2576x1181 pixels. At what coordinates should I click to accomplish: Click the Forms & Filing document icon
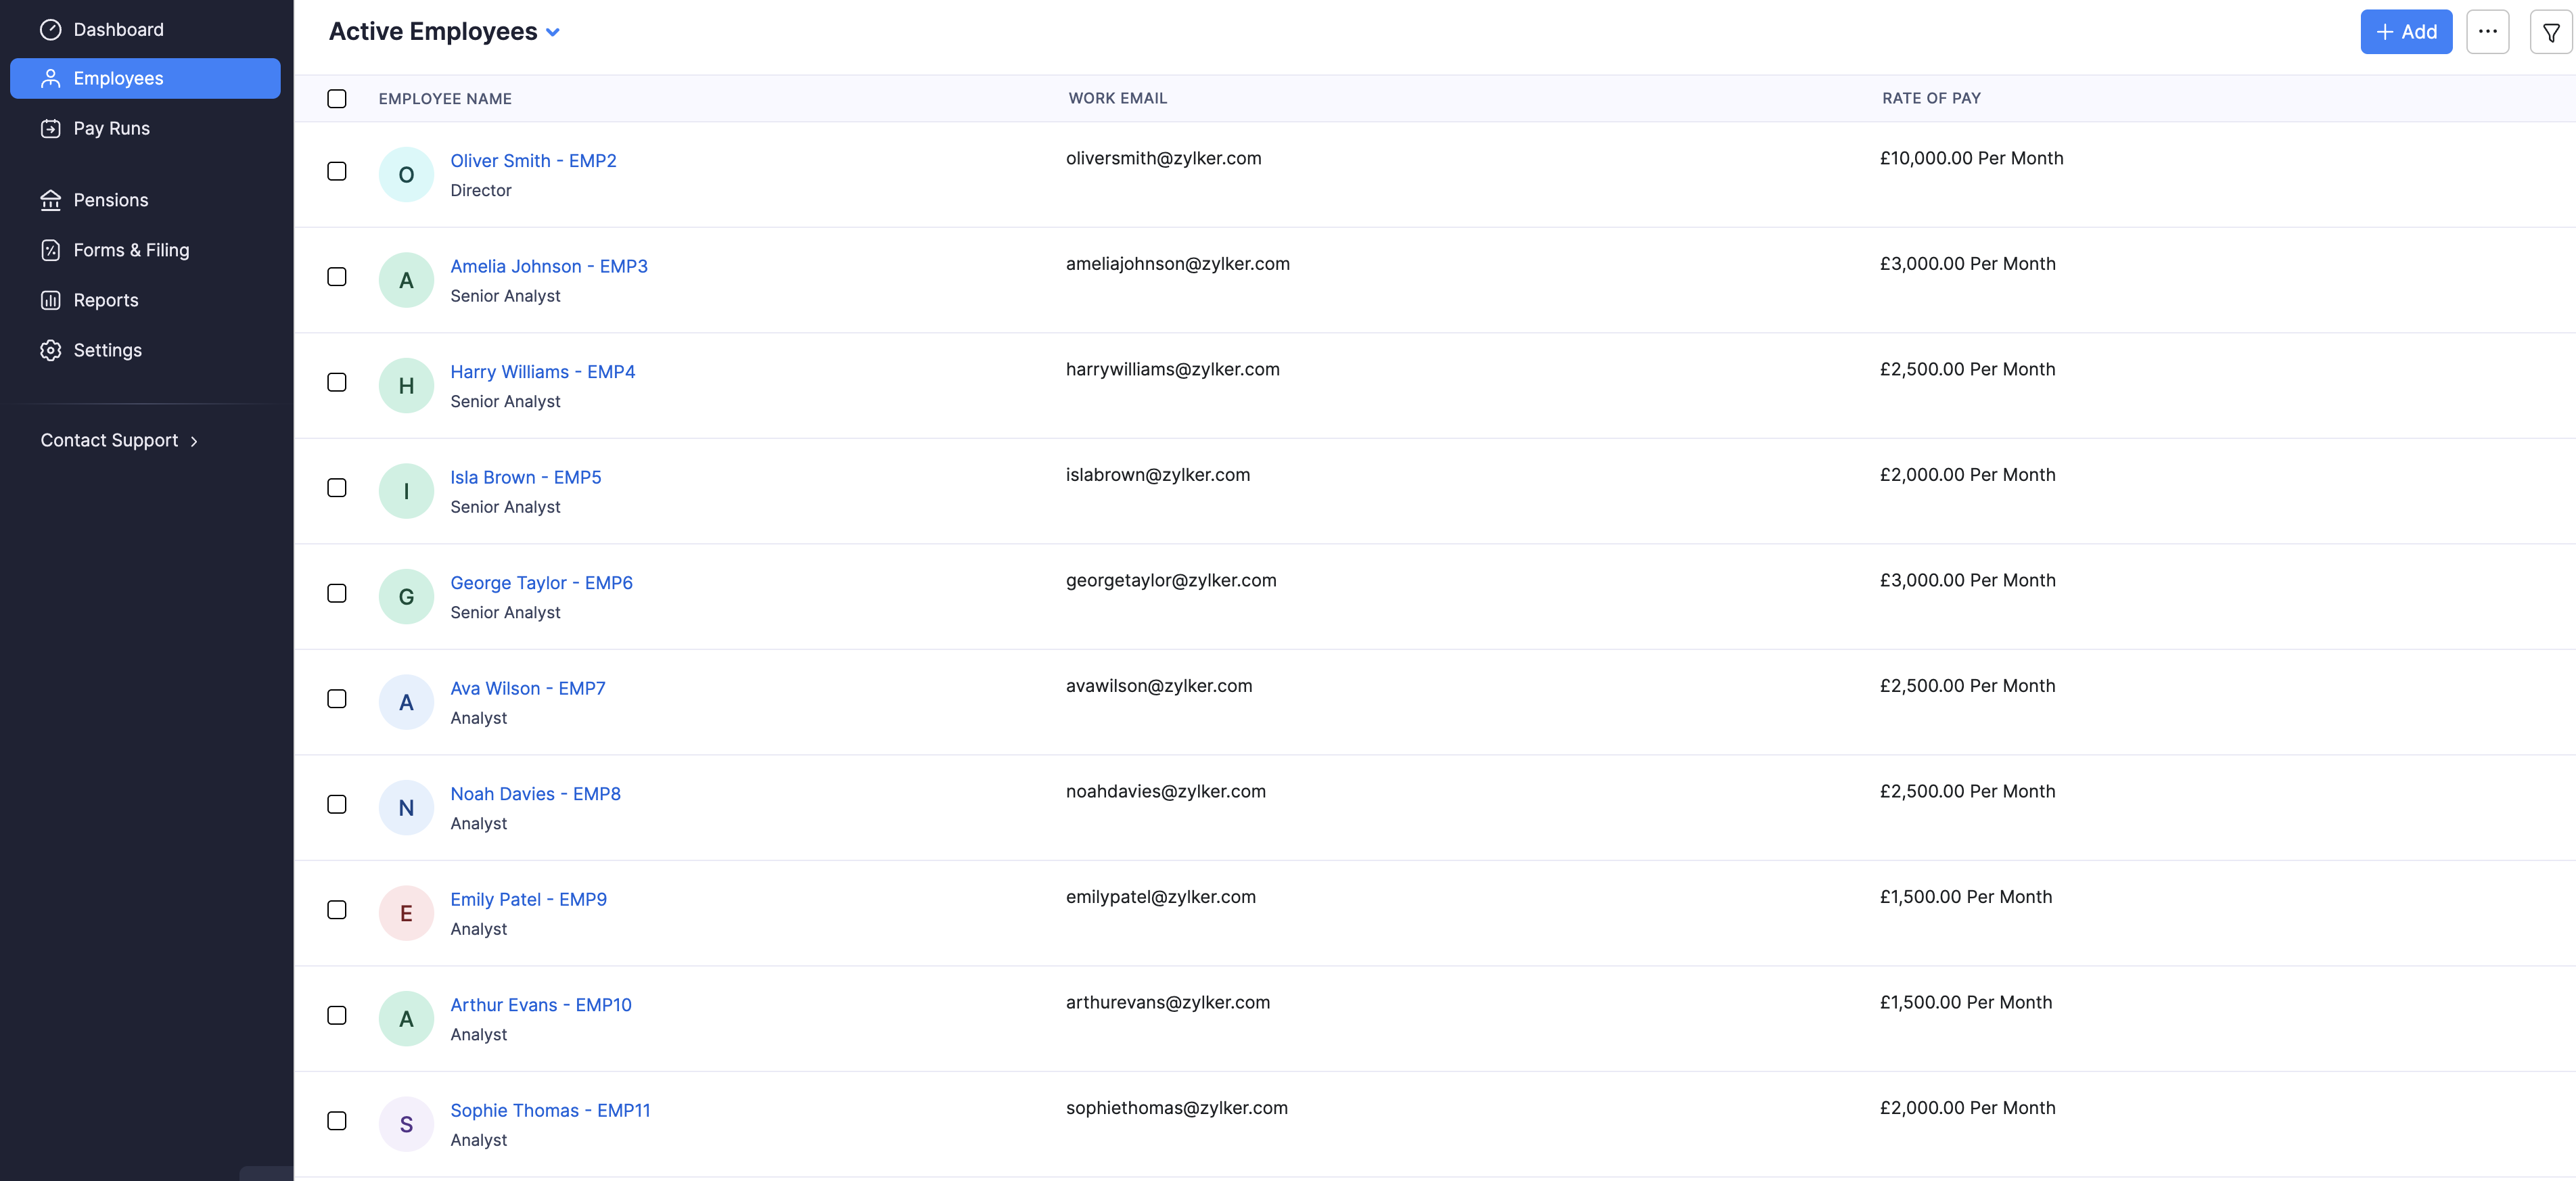click(x=50, y=250)
